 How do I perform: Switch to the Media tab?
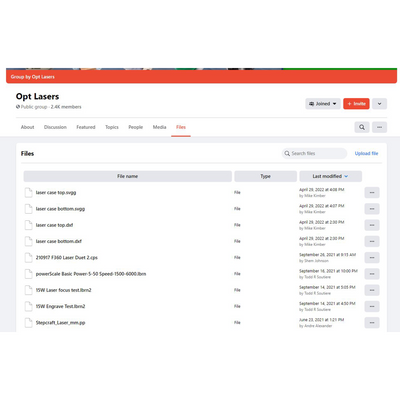[x=159, y=127]
